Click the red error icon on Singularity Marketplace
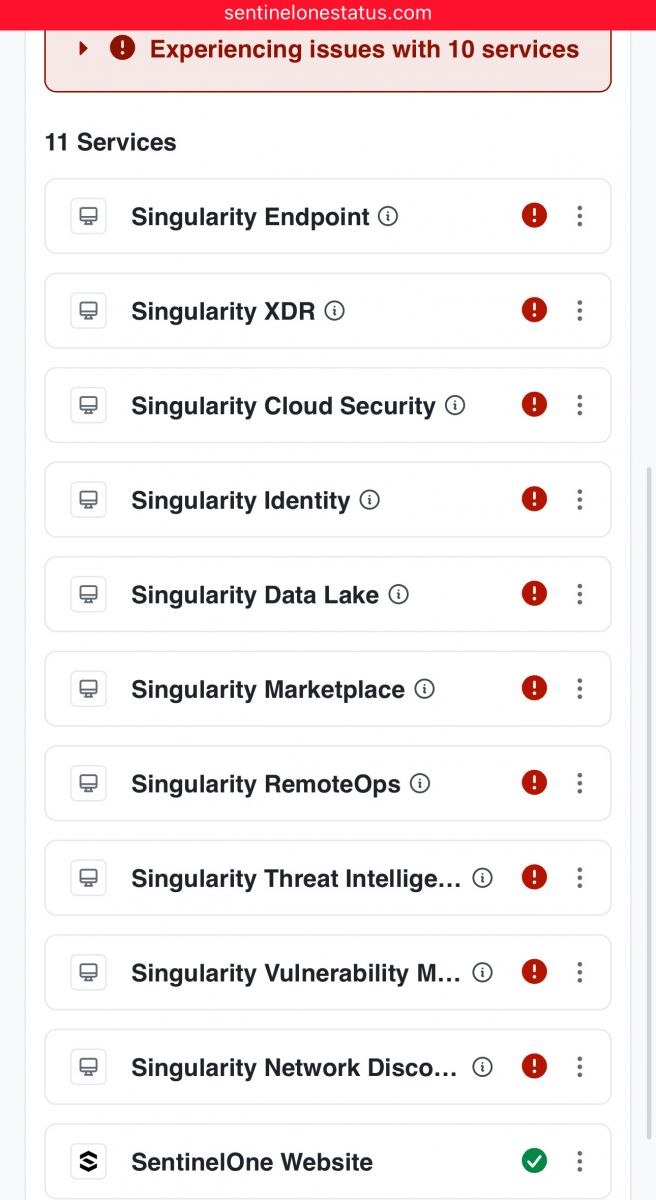The width and height of the screenshot is (656, 1200). click(535, 689)
